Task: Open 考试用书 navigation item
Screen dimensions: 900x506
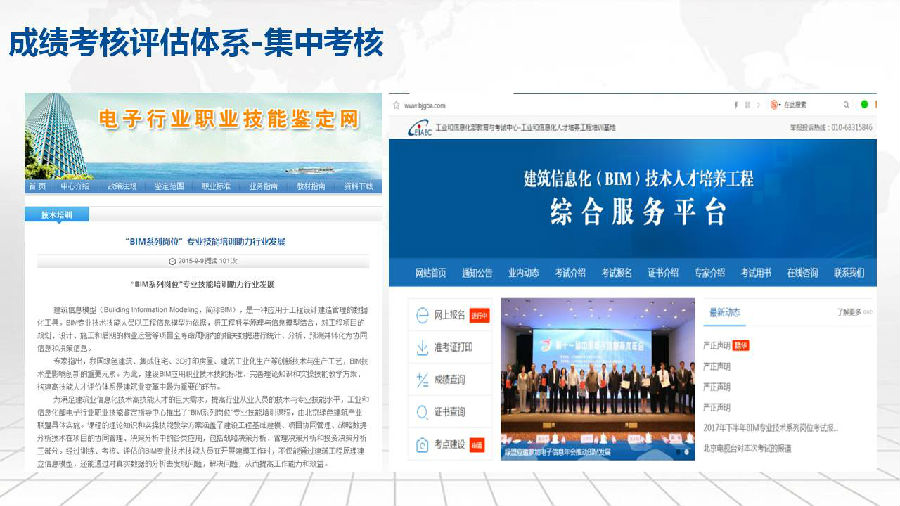Action: click(756, 273)
